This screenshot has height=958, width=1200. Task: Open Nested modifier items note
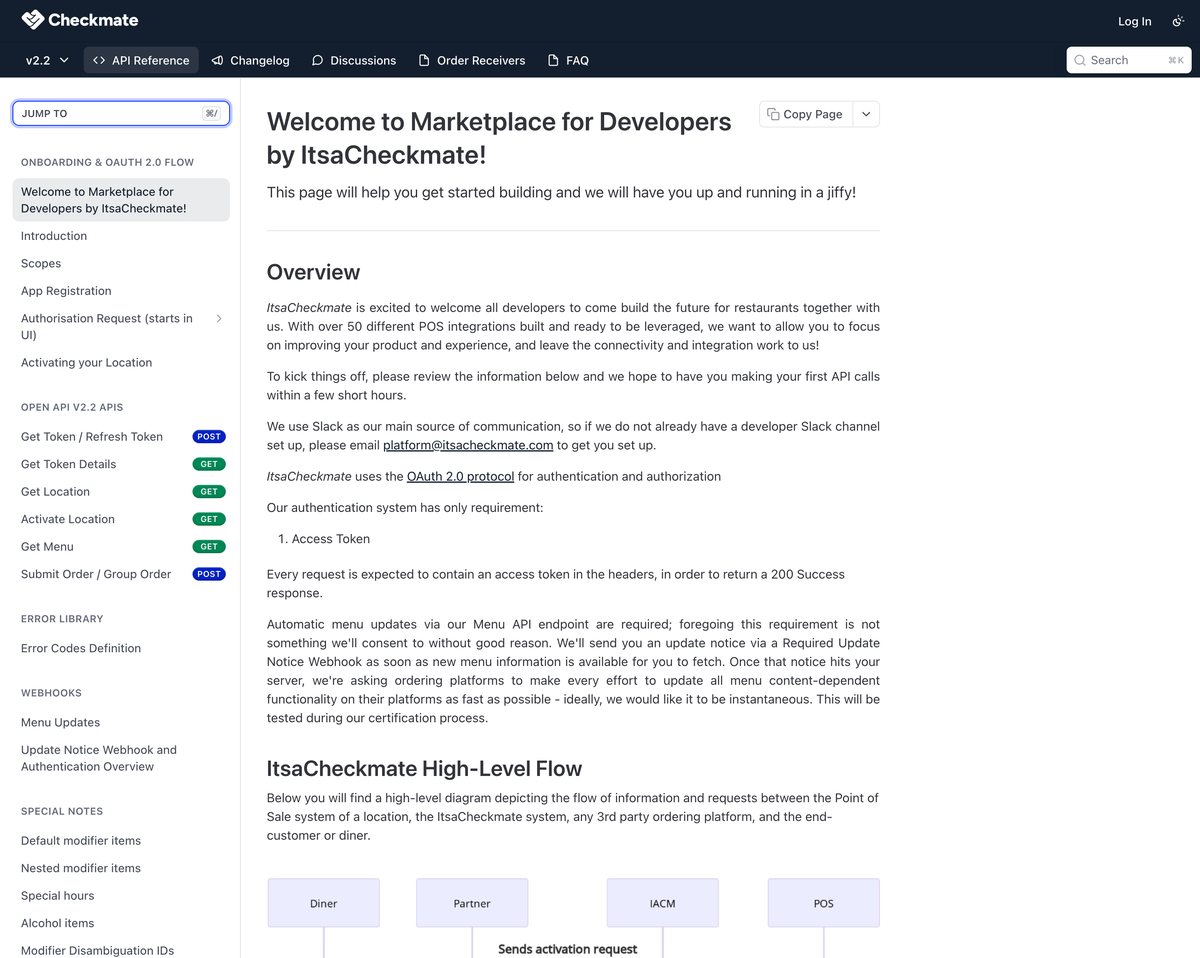pos(81,868)
